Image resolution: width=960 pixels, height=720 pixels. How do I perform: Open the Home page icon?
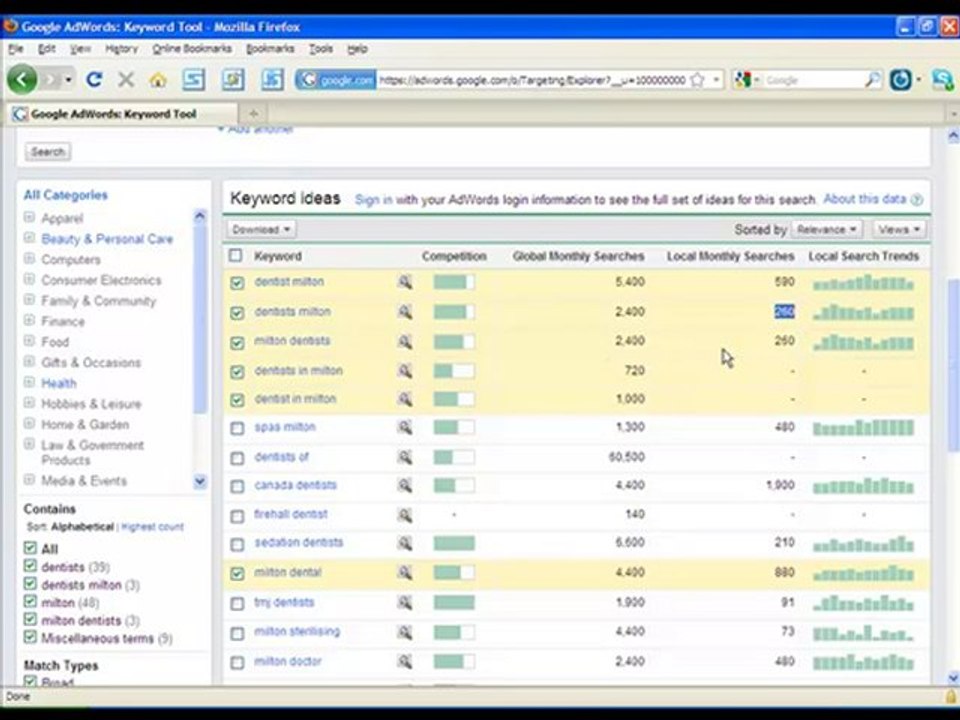[158, 80]
